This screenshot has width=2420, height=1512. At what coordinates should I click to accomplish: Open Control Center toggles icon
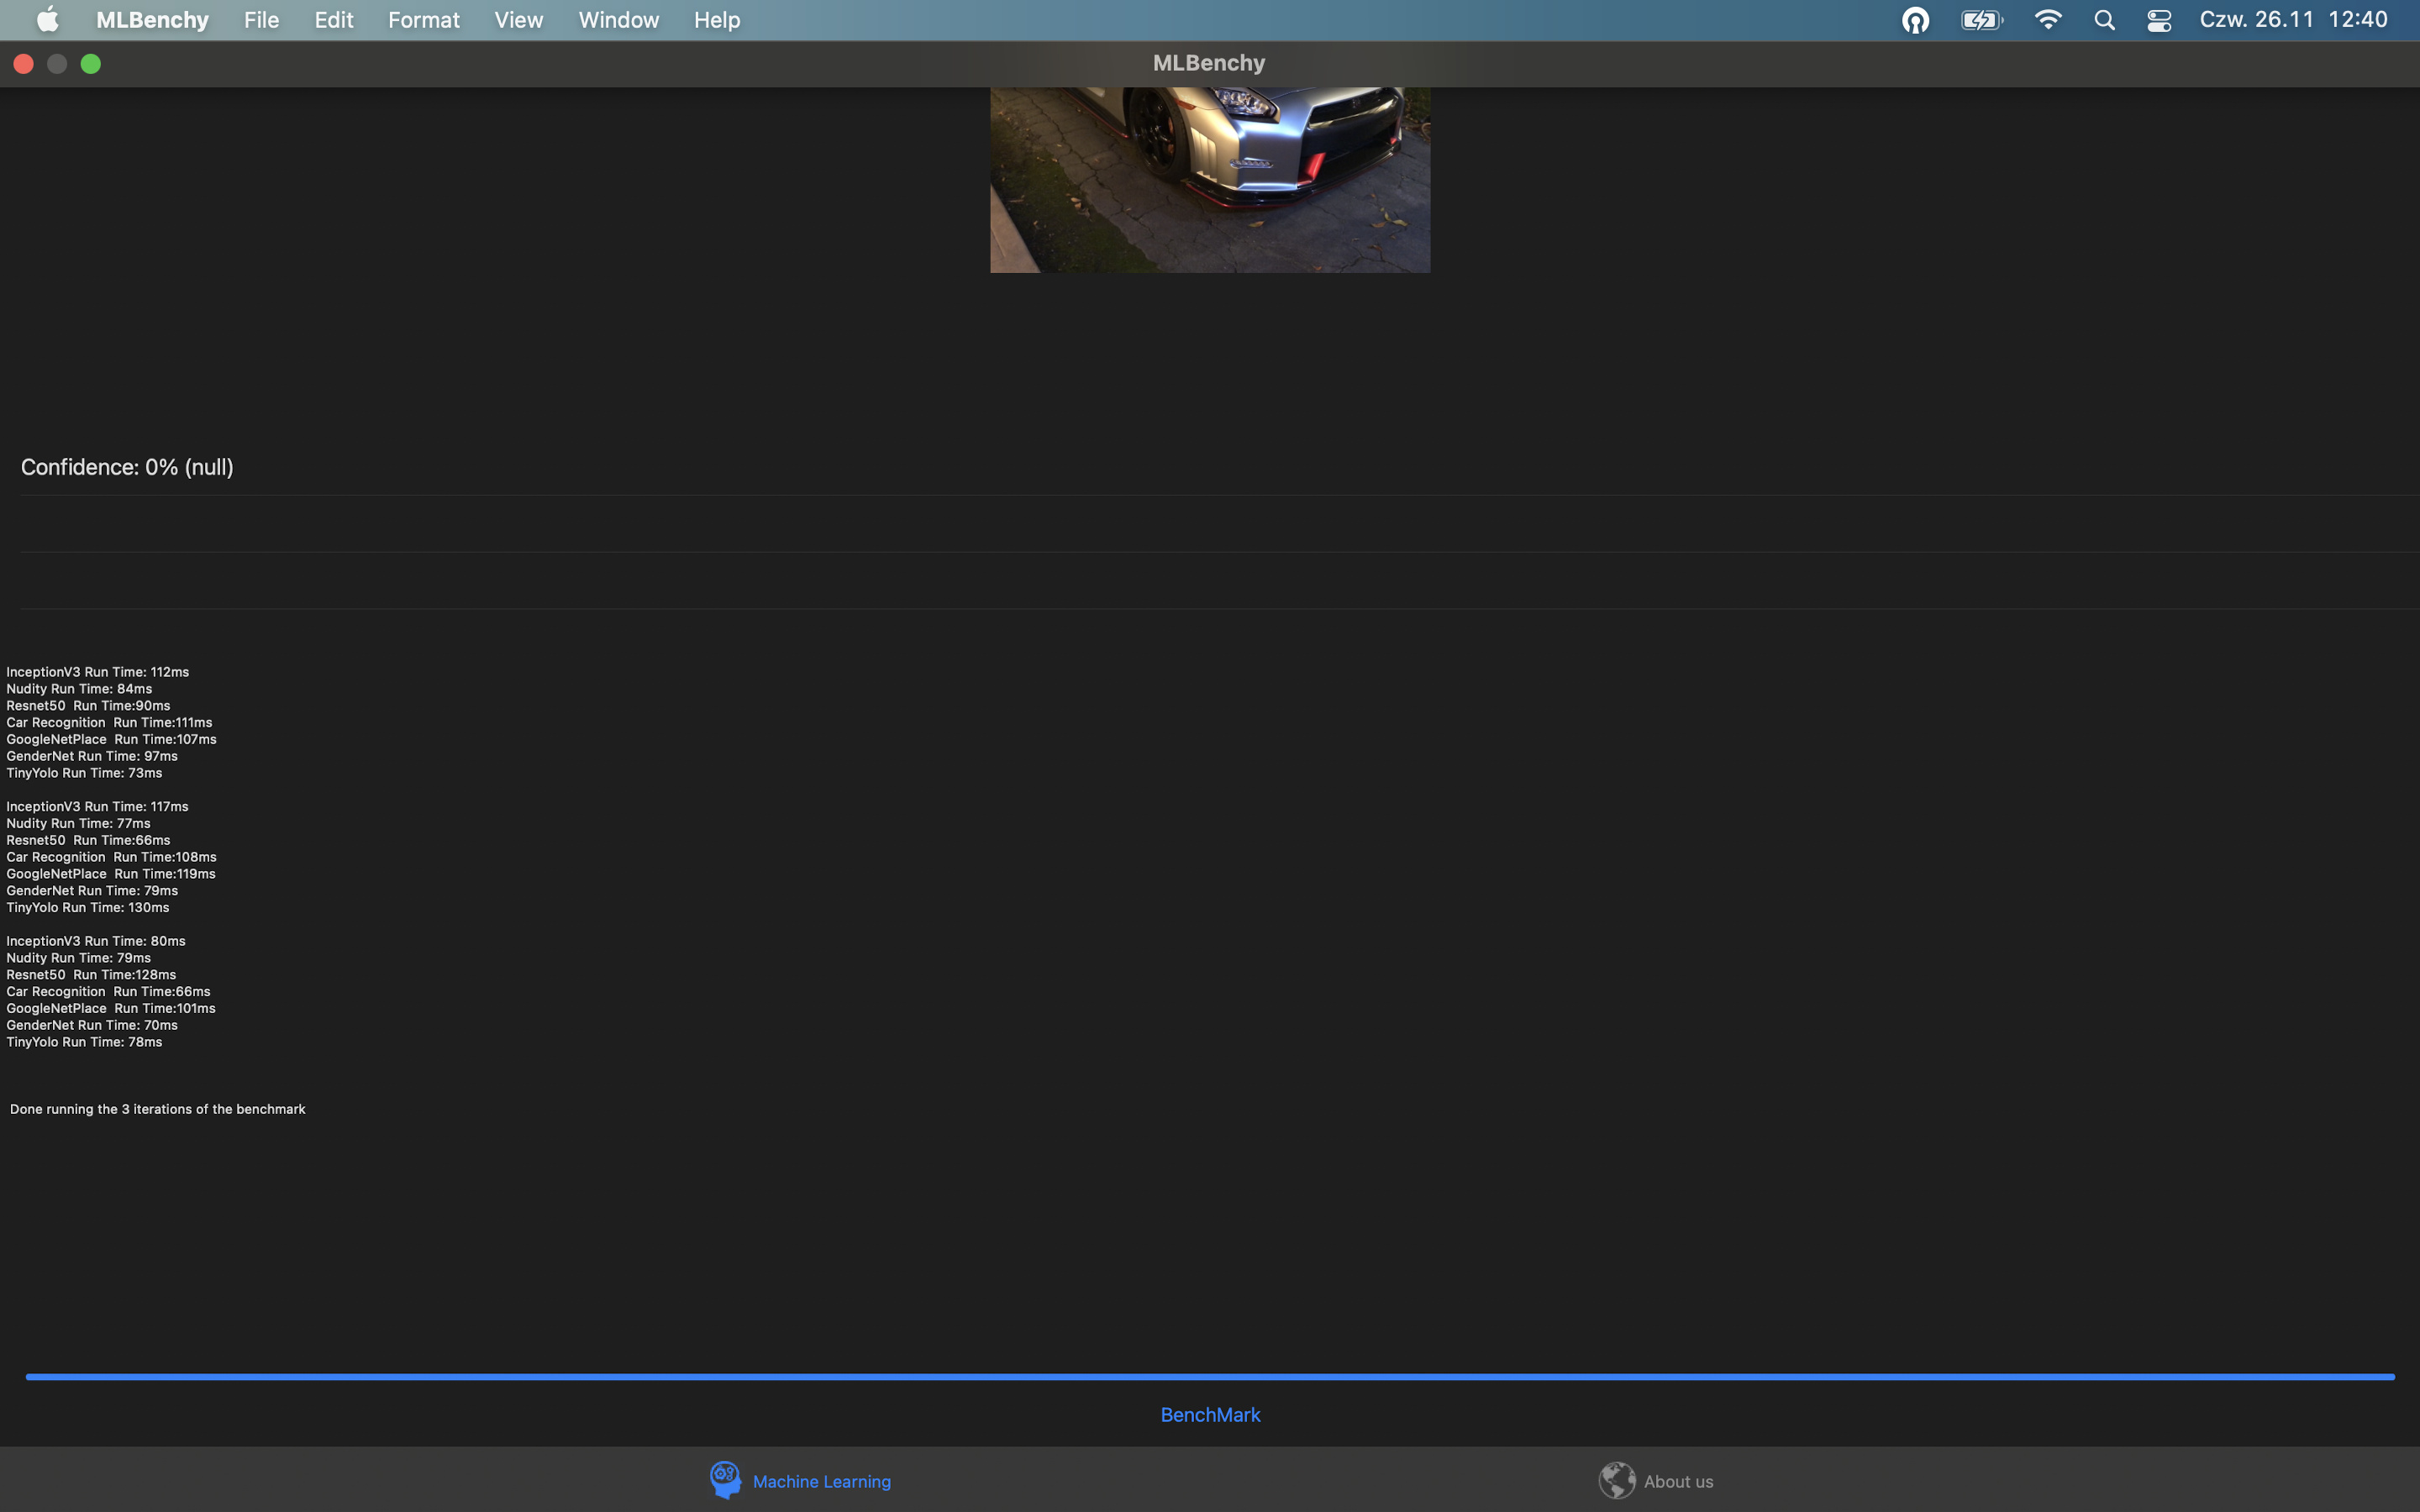(x=2159, y=20)
